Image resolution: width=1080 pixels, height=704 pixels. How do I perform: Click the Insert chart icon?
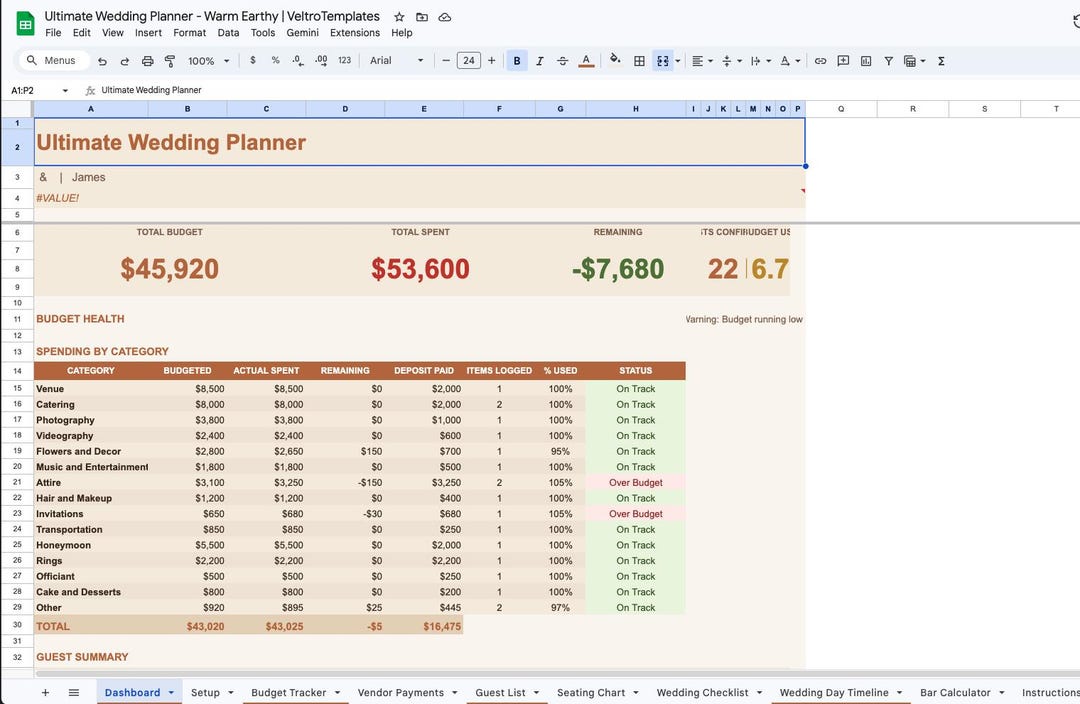[866, 61]
